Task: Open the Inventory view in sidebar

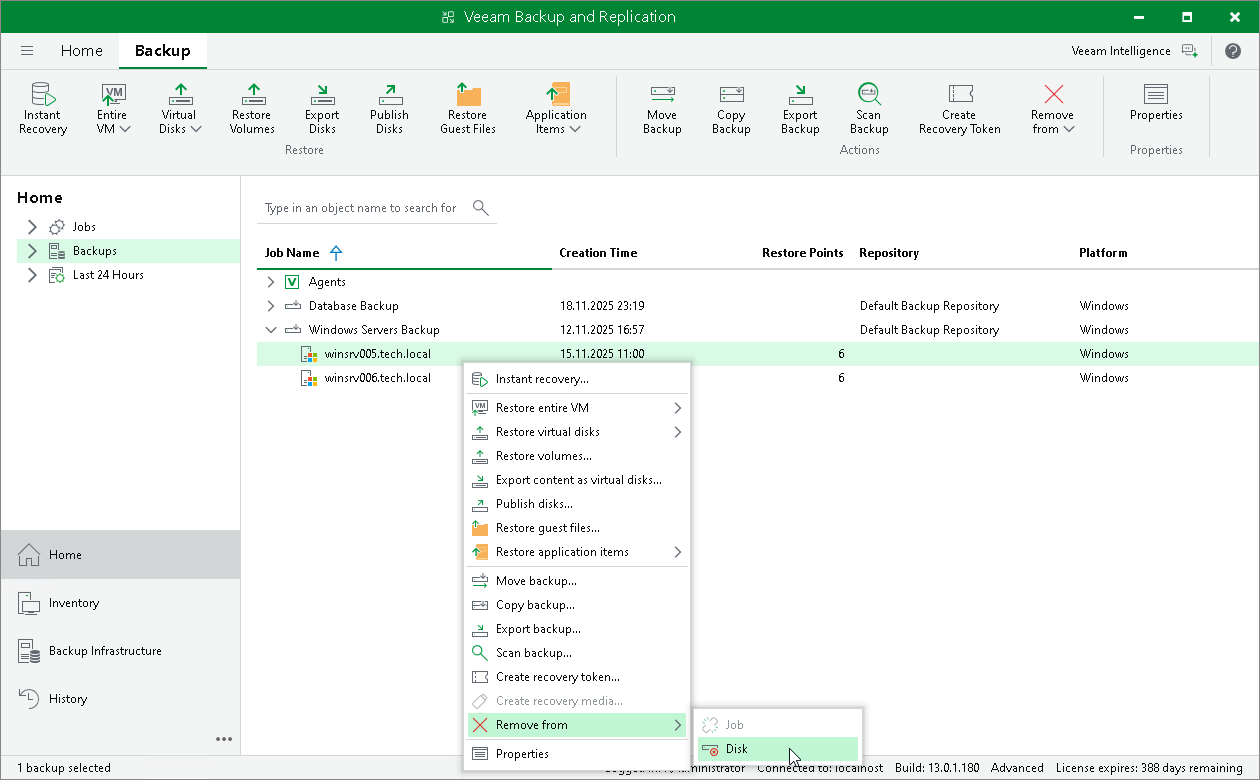Action: point(120,603)
